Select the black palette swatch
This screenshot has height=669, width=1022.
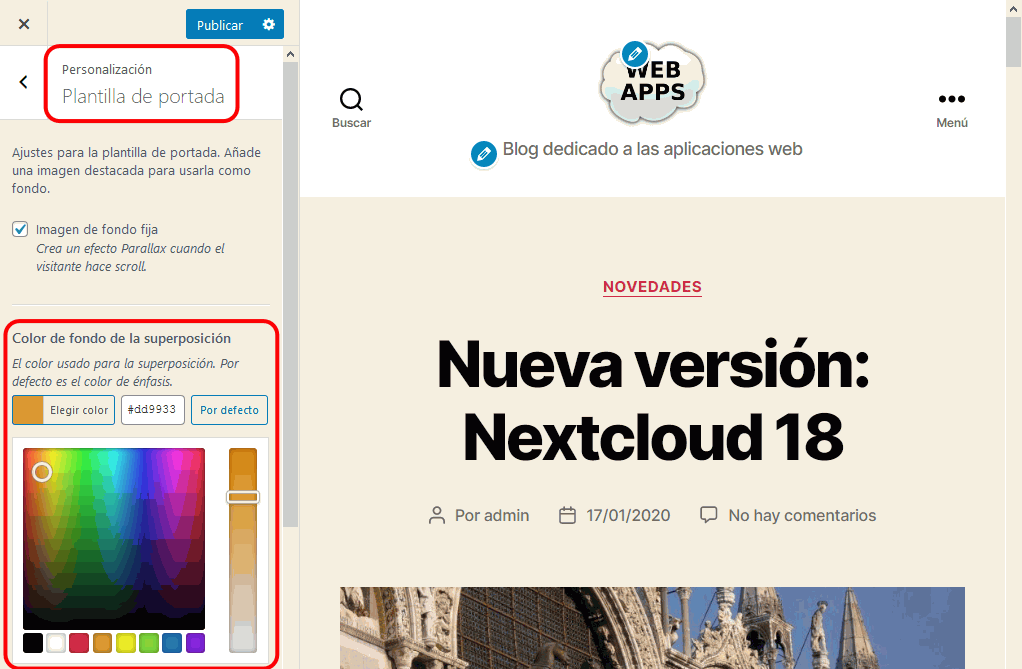click(x=33, y=643)
